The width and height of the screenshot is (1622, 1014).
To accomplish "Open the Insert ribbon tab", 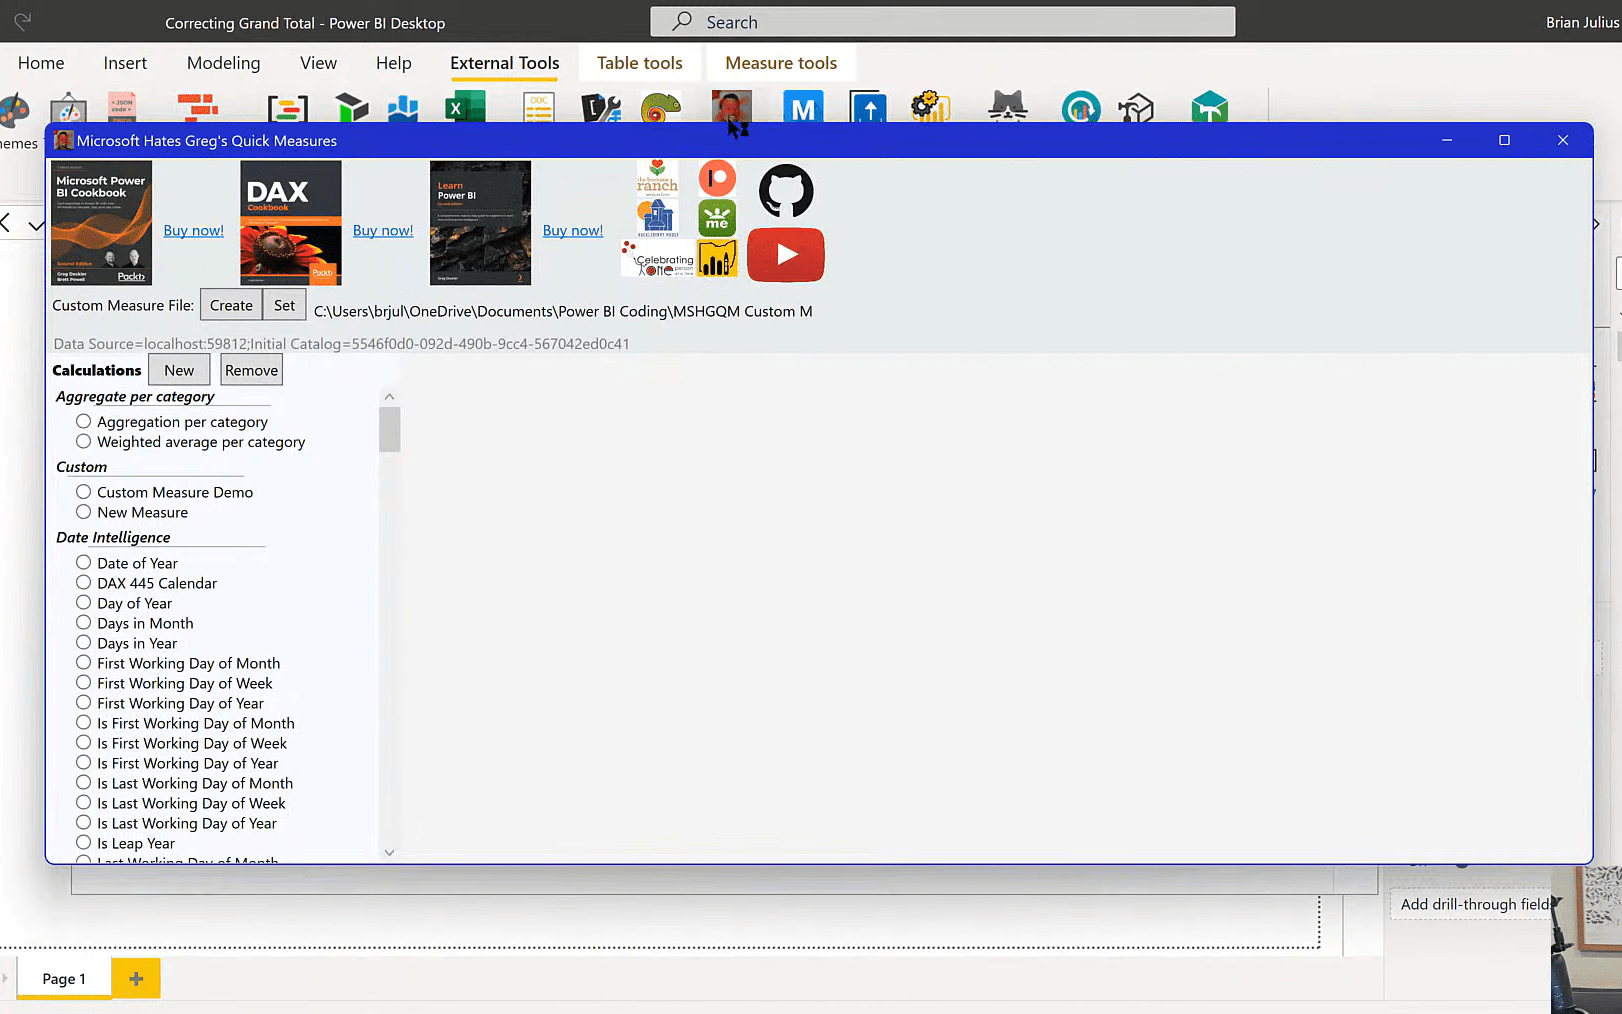I will click(125, 63).
